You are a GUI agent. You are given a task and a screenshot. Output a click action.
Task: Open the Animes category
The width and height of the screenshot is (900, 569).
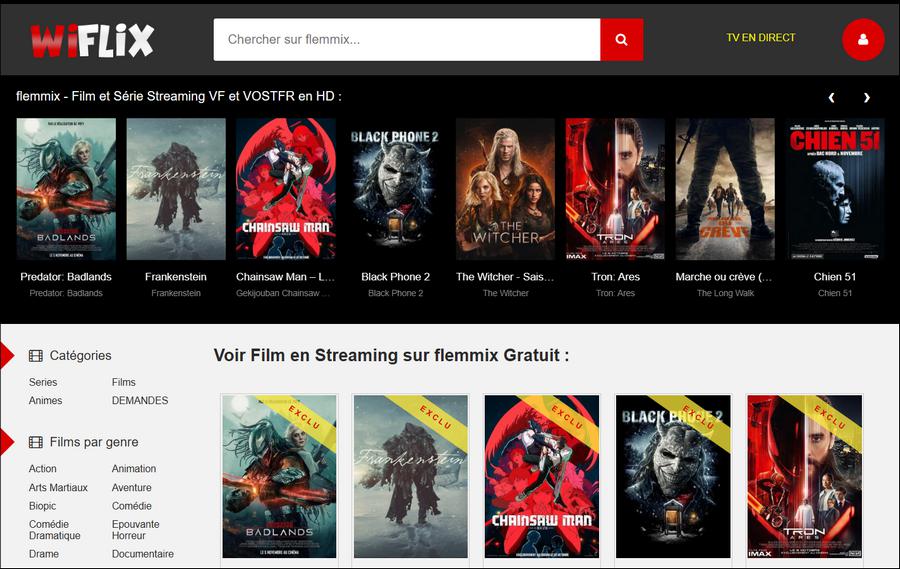click(x=45, y=401)
